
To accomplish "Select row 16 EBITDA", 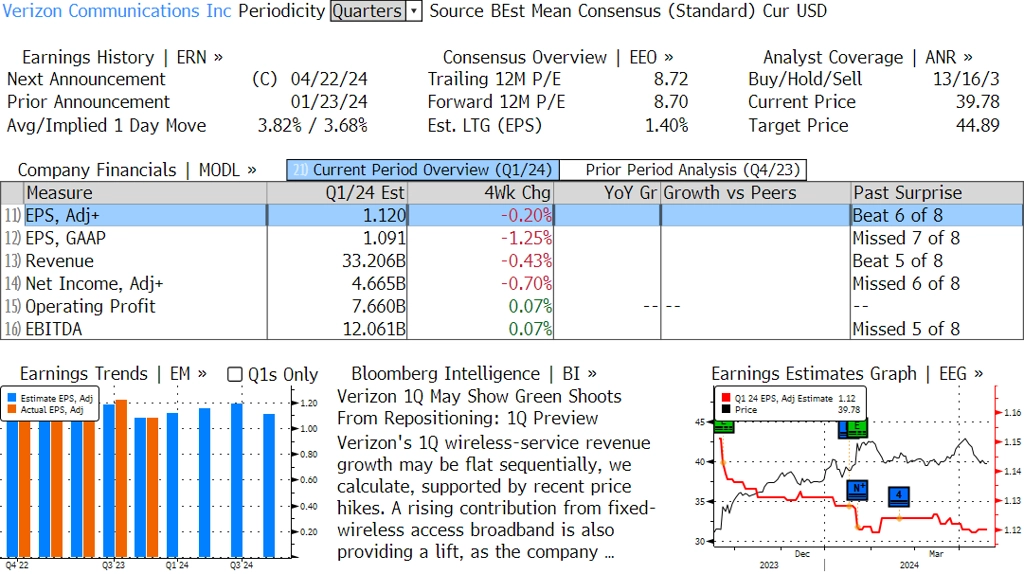I will click(511, 329).
